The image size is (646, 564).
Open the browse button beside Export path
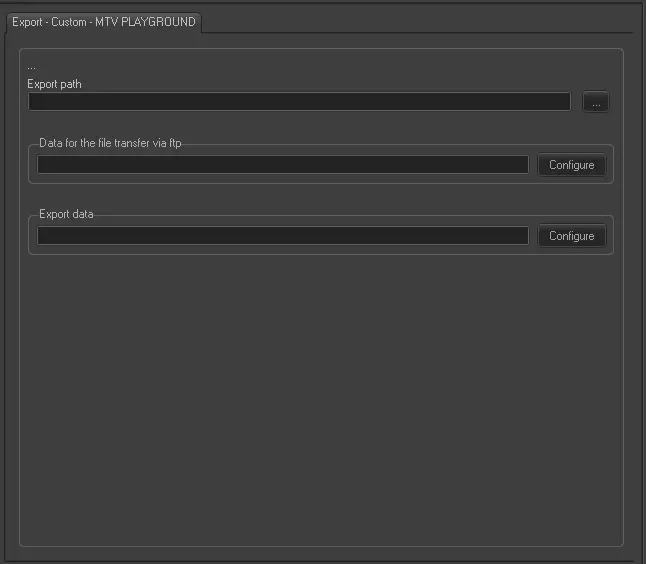596,102
